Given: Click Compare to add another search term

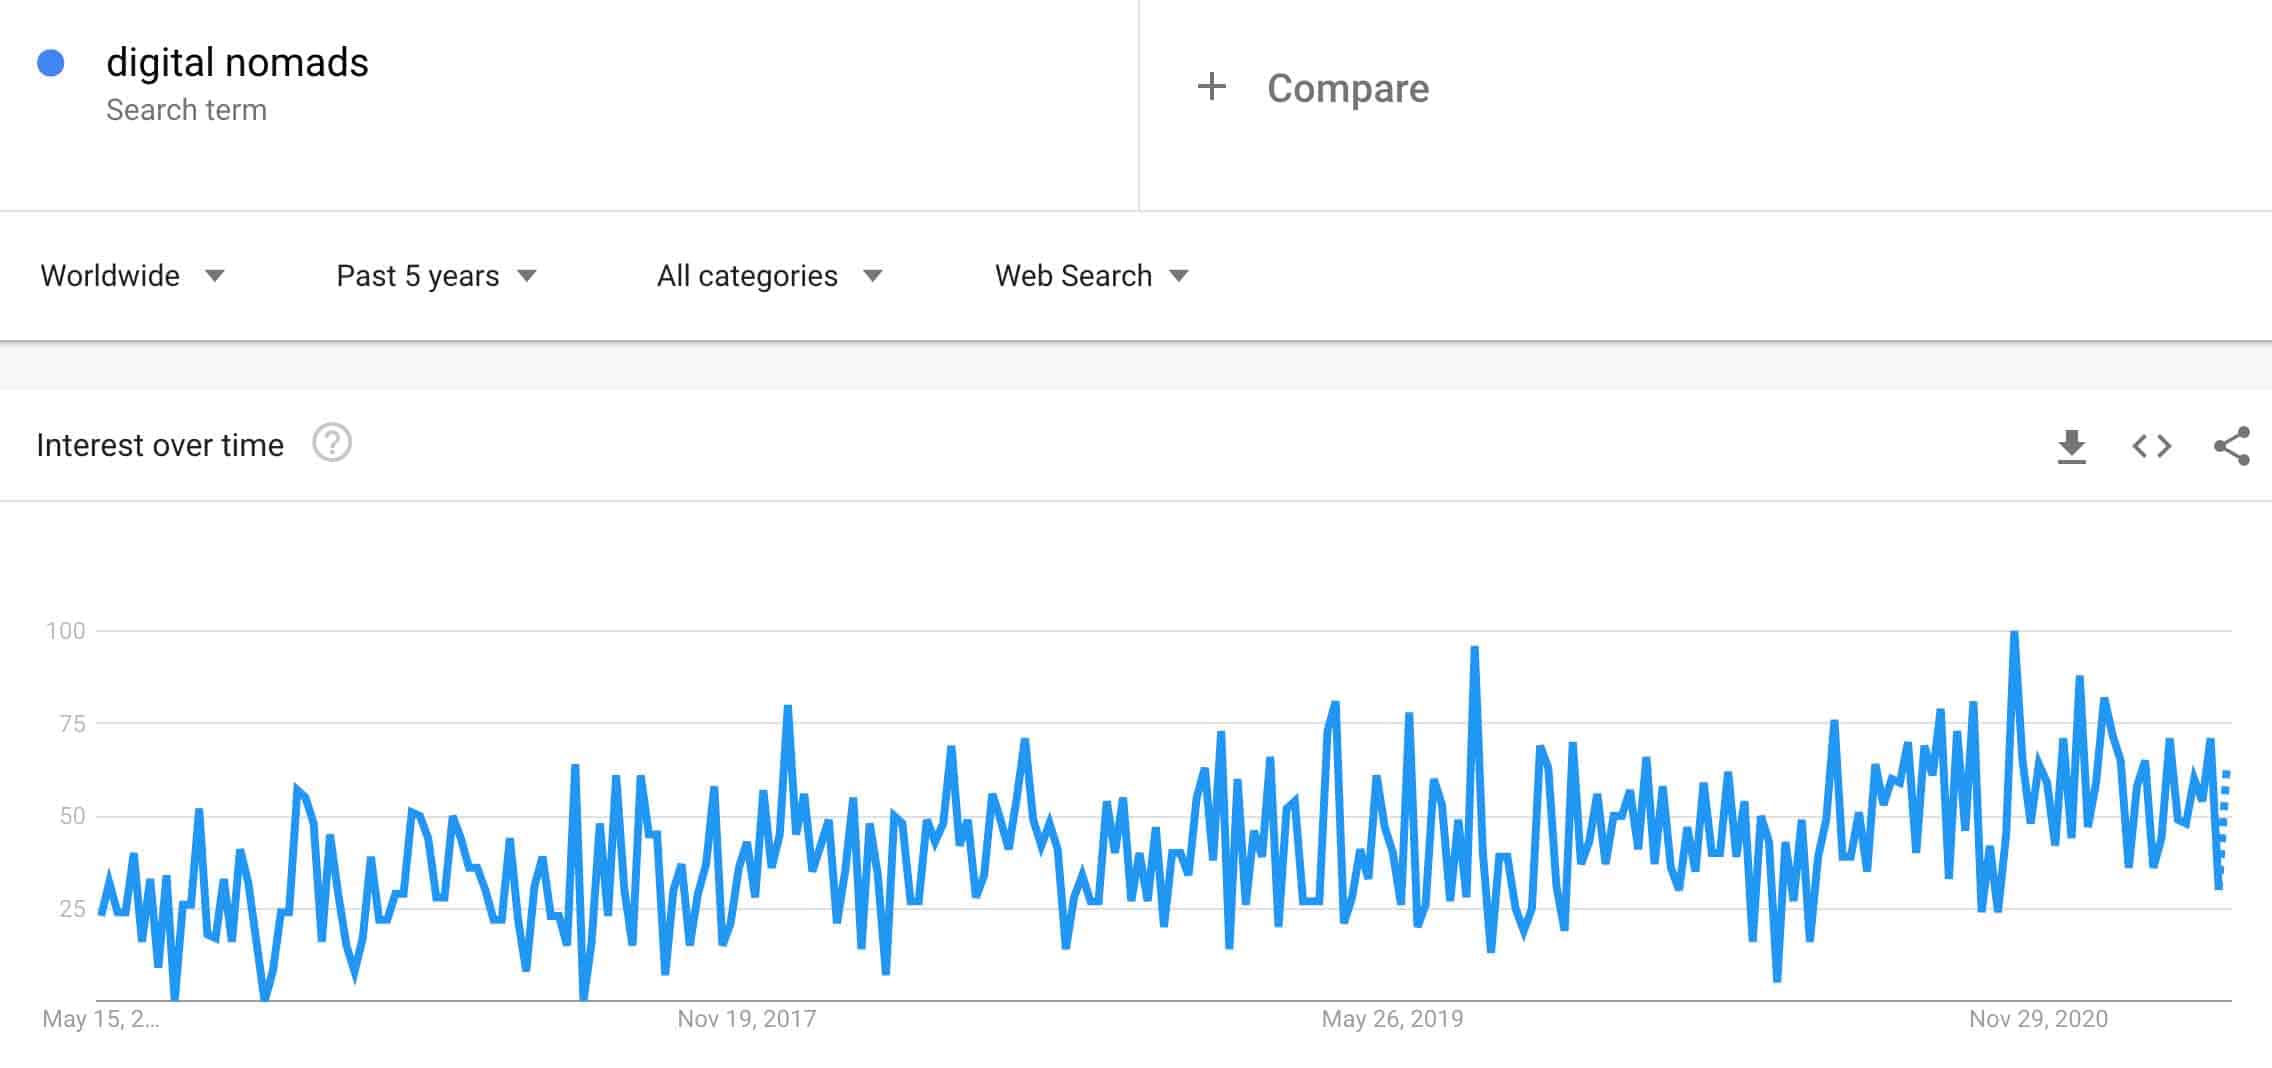Looking at the screenshot, I should (x=1347, y=88).
